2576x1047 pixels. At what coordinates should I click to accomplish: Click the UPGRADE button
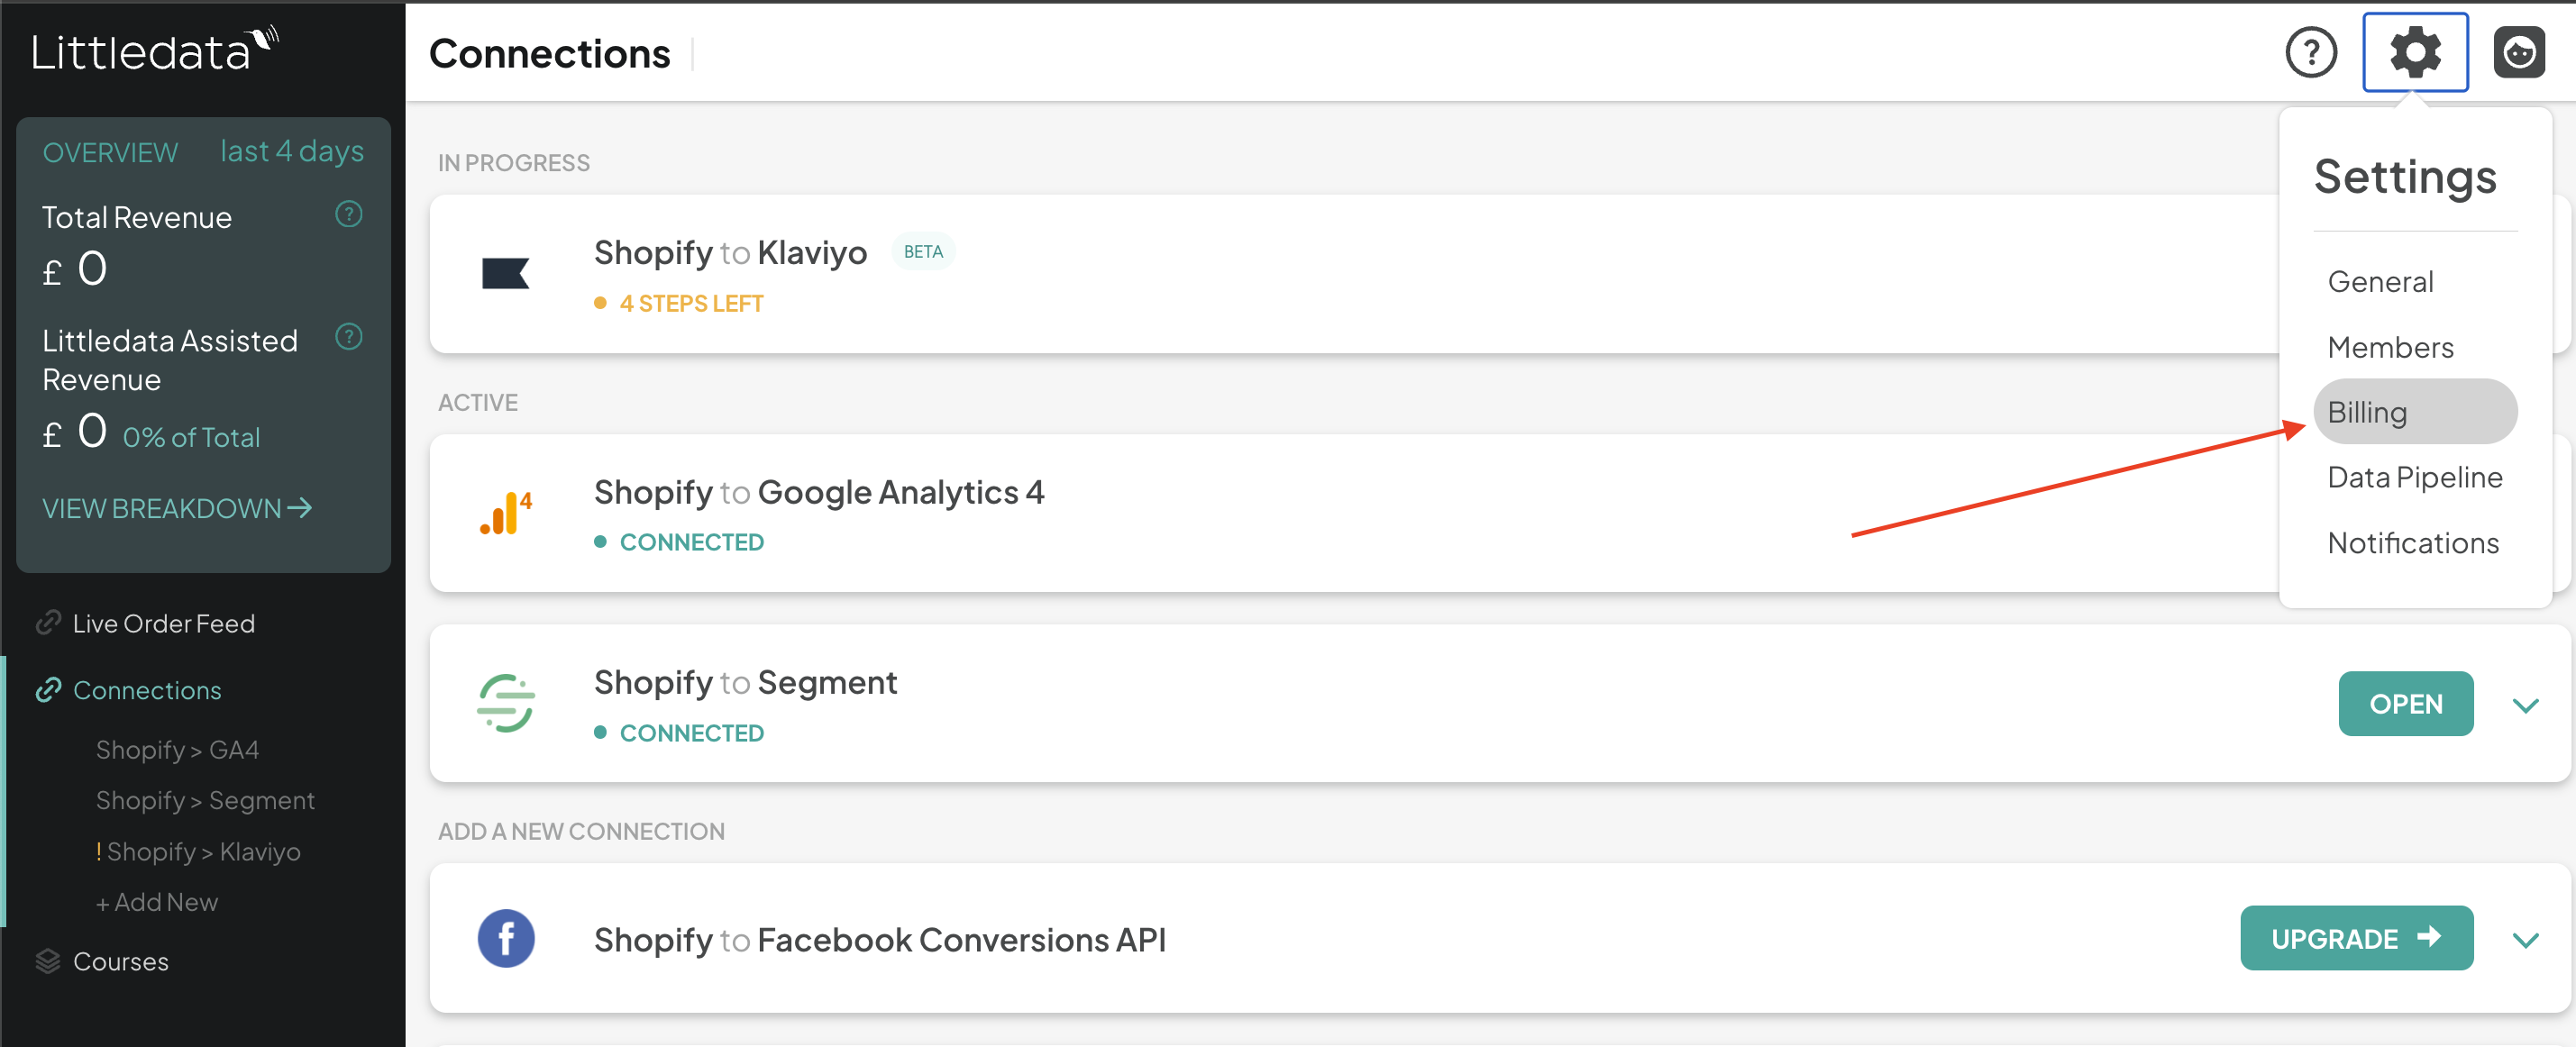coord(2356,938)
